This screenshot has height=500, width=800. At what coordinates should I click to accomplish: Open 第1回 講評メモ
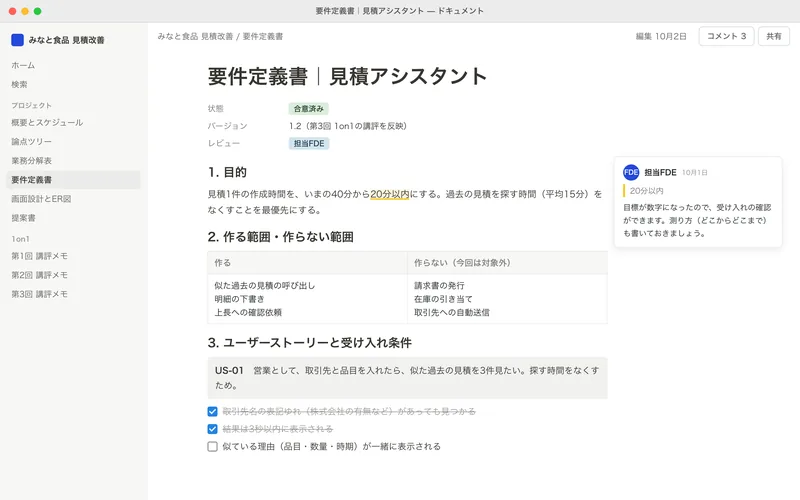click(x=73, y=256)
